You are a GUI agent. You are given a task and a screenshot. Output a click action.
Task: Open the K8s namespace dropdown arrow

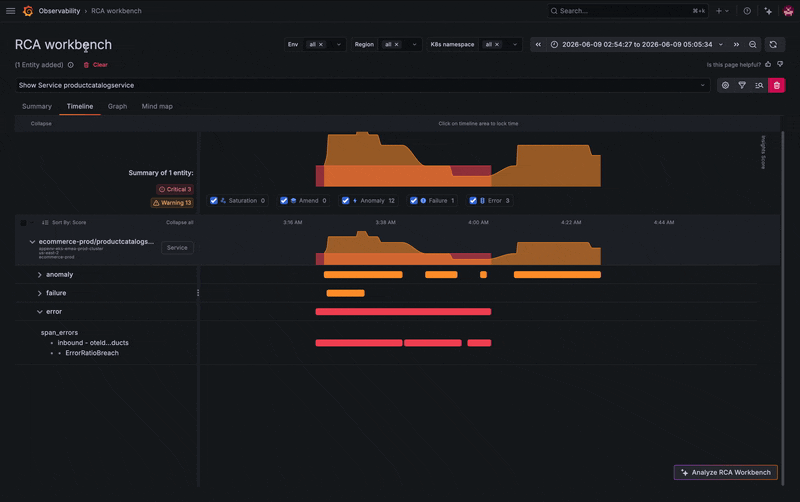[x=515, y=44]
